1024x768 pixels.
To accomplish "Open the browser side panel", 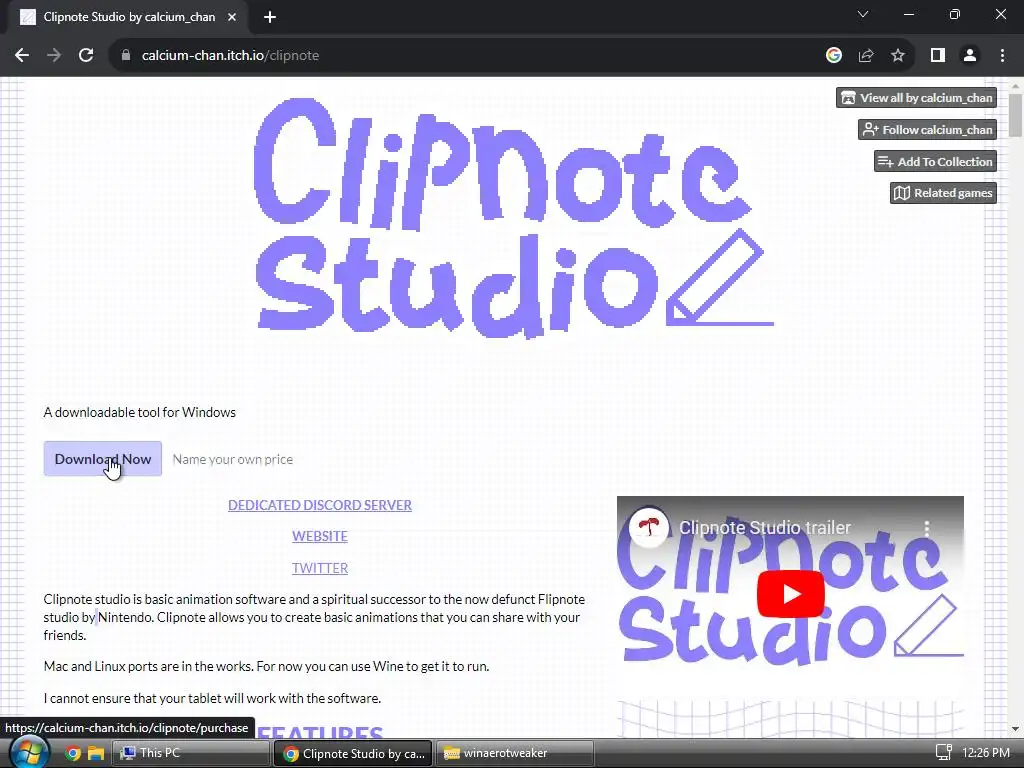I will (x=938, y=56).
